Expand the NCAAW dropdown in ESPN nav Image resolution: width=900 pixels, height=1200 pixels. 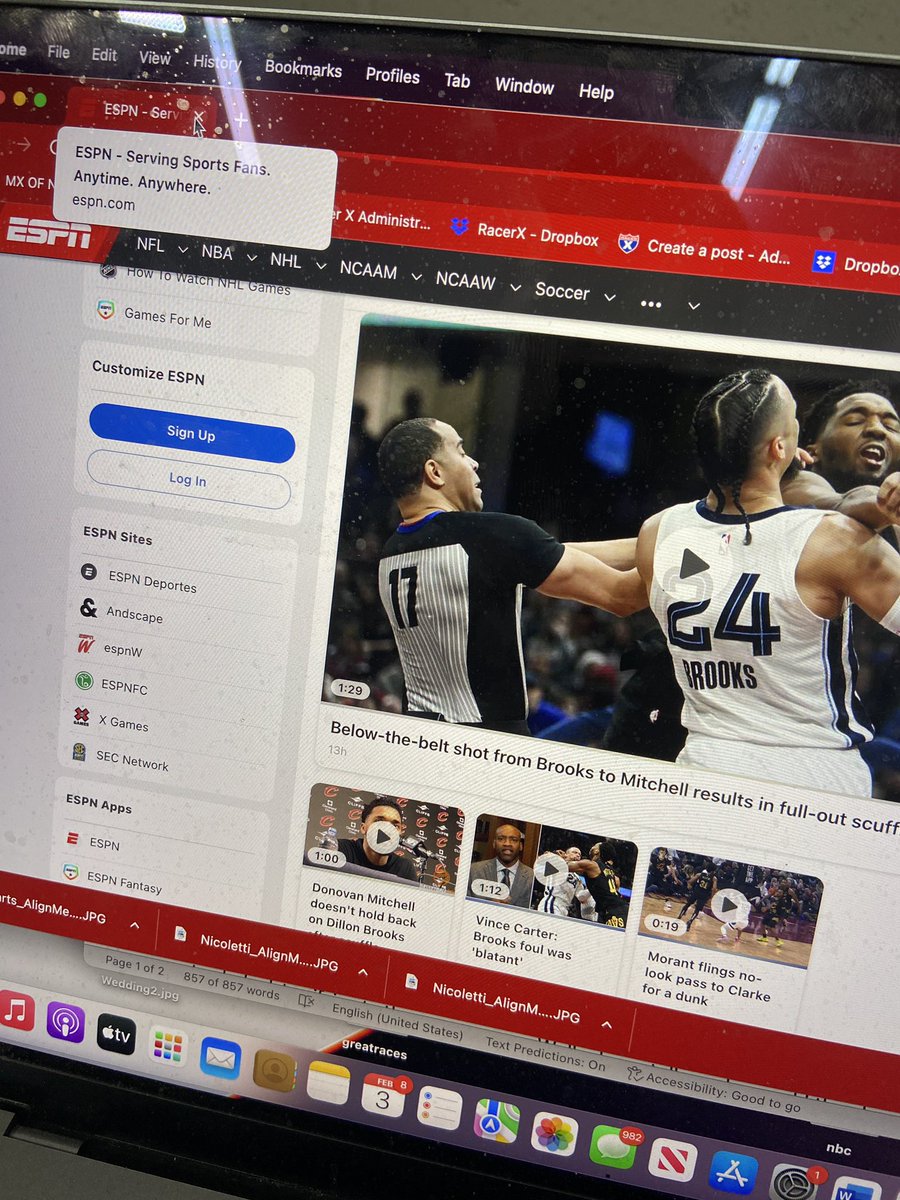click(x=515, y=287)
